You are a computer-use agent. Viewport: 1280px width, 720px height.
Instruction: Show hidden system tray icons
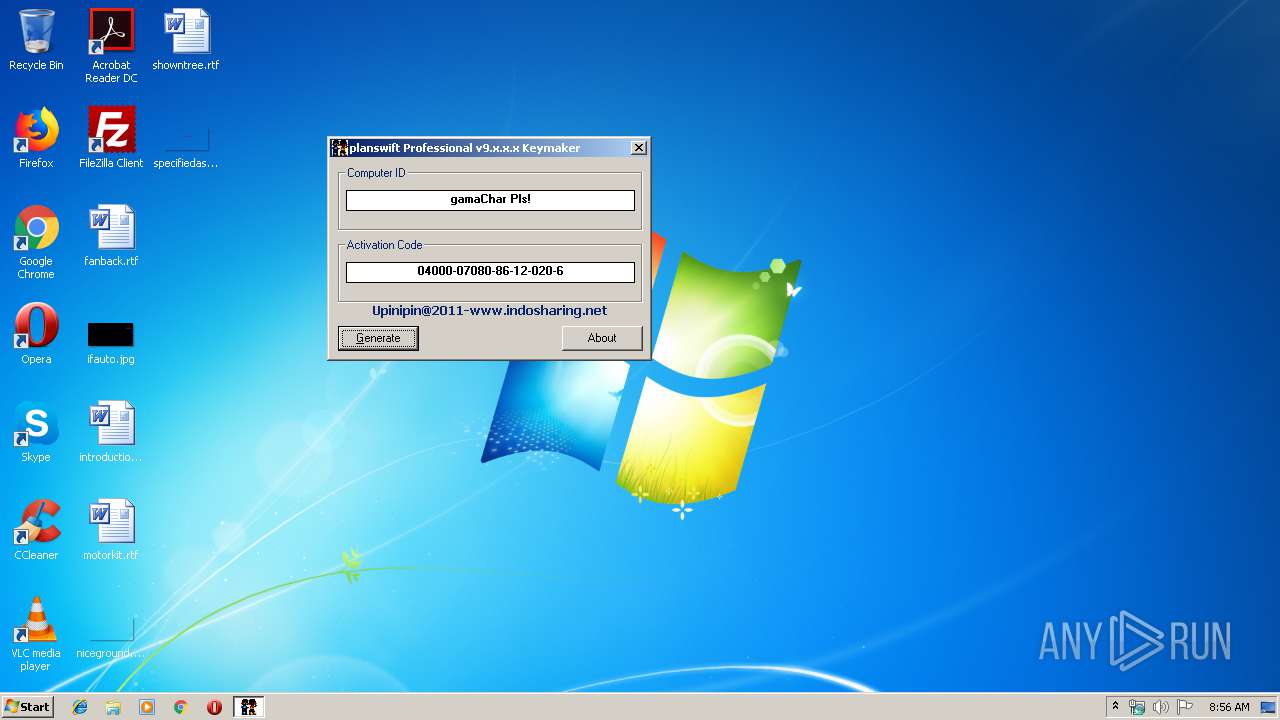pos(1115,707)
